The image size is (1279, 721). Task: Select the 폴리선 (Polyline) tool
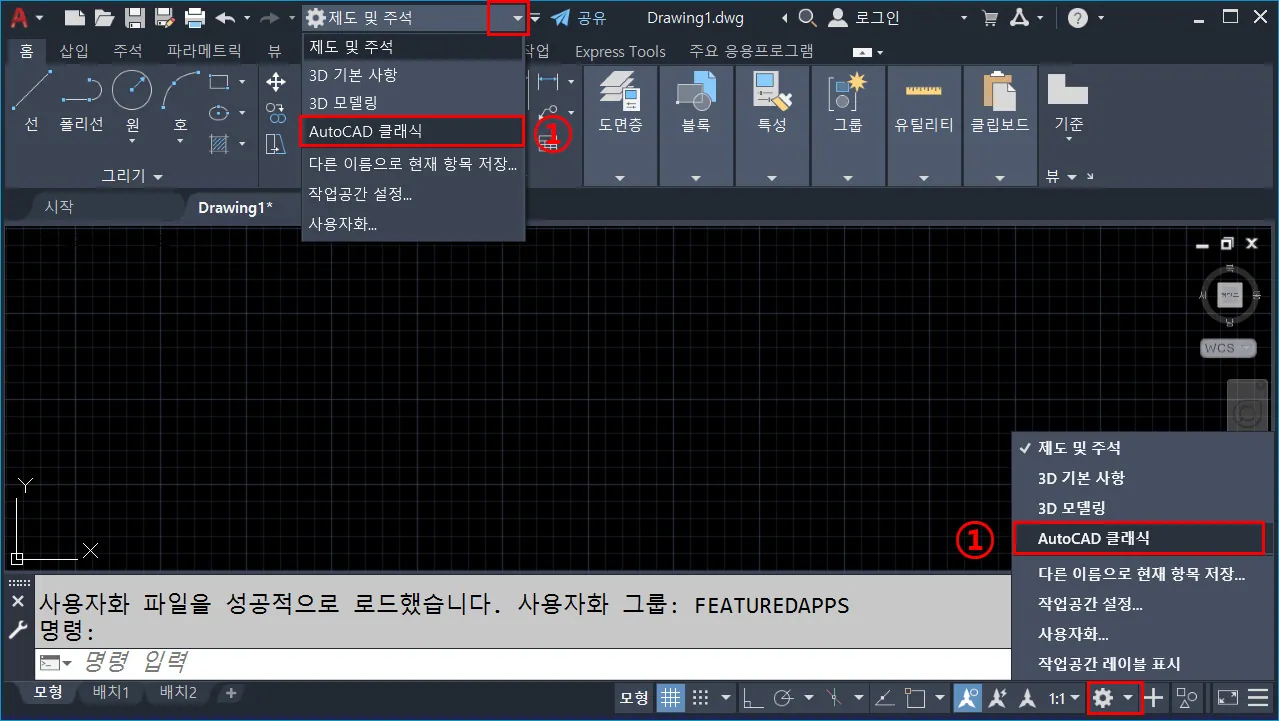point(82,103)
